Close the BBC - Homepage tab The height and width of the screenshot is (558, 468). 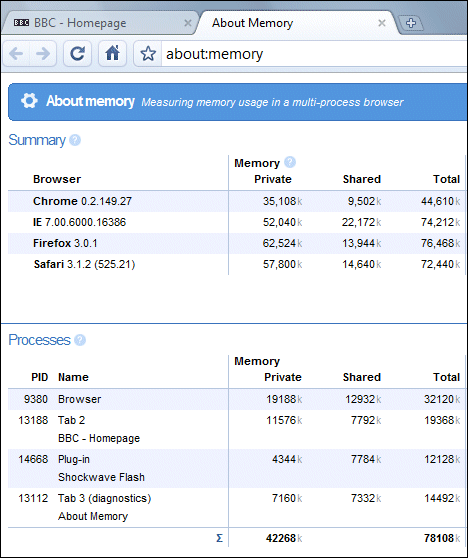pos(188,23)
